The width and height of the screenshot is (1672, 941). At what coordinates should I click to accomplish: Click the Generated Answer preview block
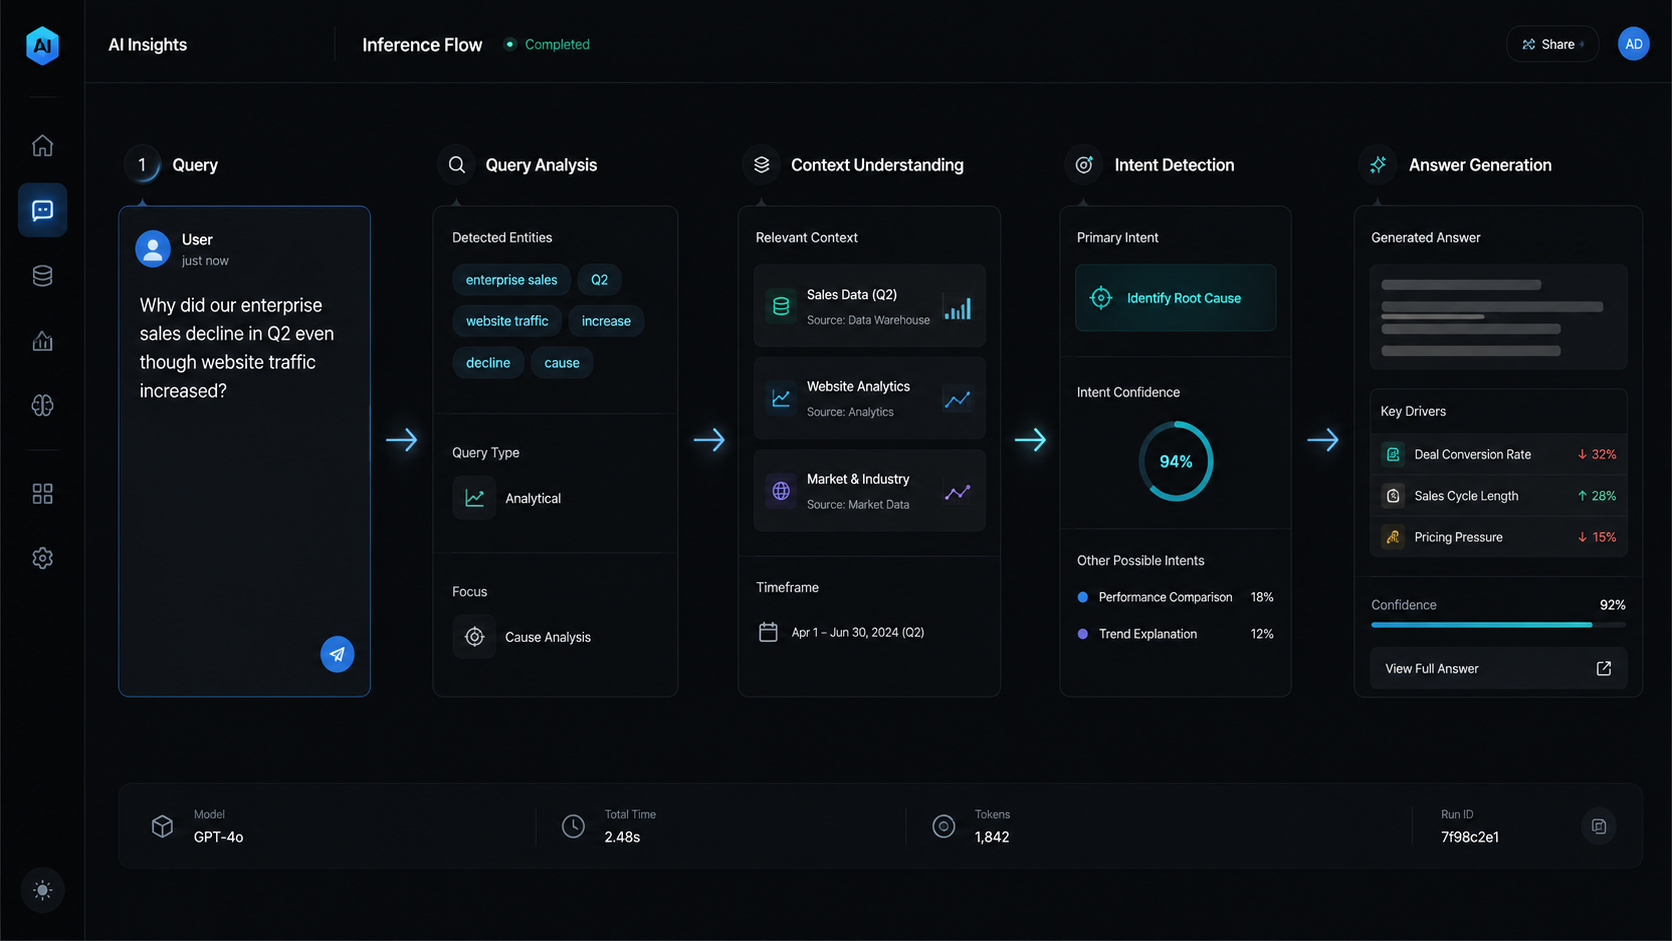click(x=1498, y=317)
